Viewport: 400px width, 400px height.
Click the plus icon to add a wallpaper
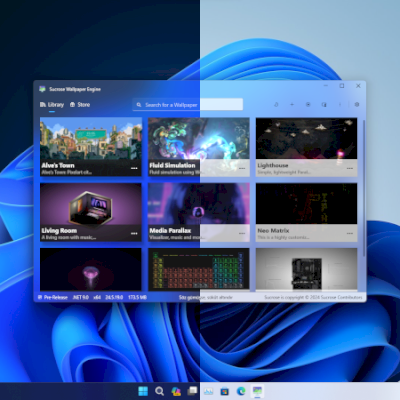pyautogui.click(x=292, y=104)
